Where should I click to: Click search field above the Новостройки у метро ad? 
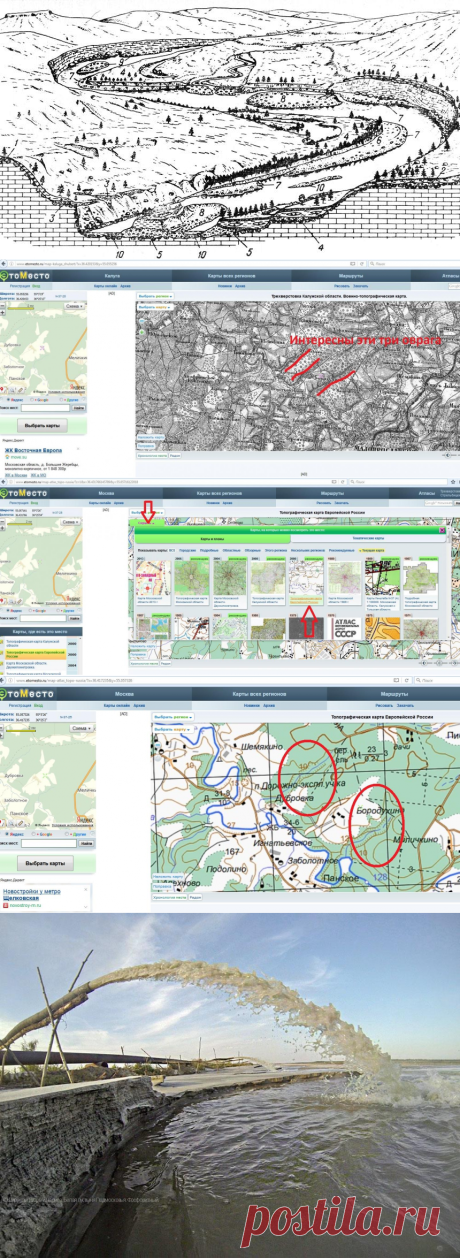pos(48,844)
